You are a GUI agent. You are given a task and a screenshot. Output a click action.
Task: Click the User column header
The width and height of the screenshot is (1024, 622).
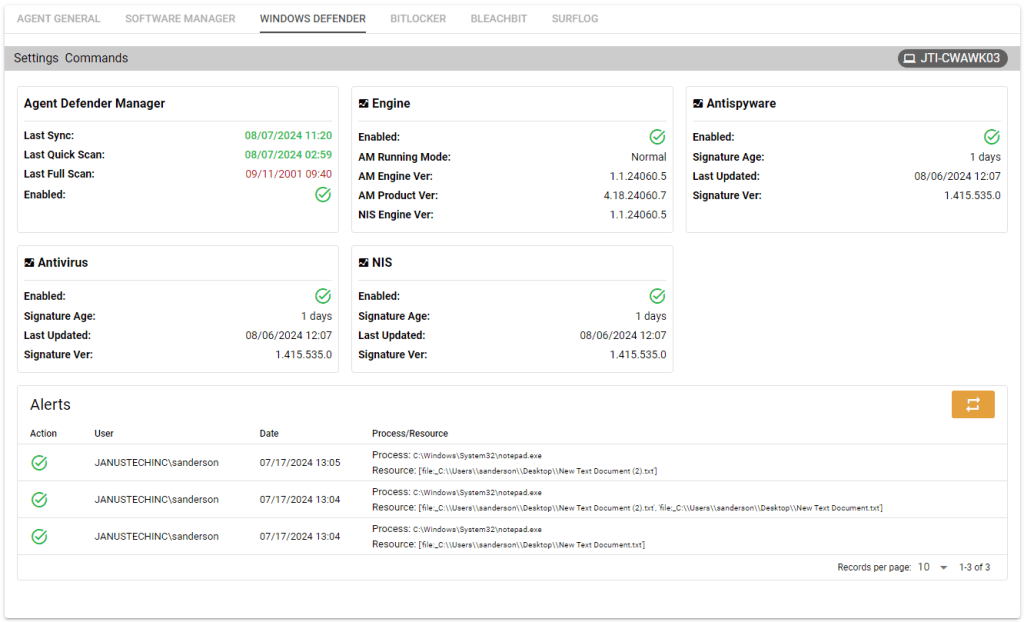point(104,433)
